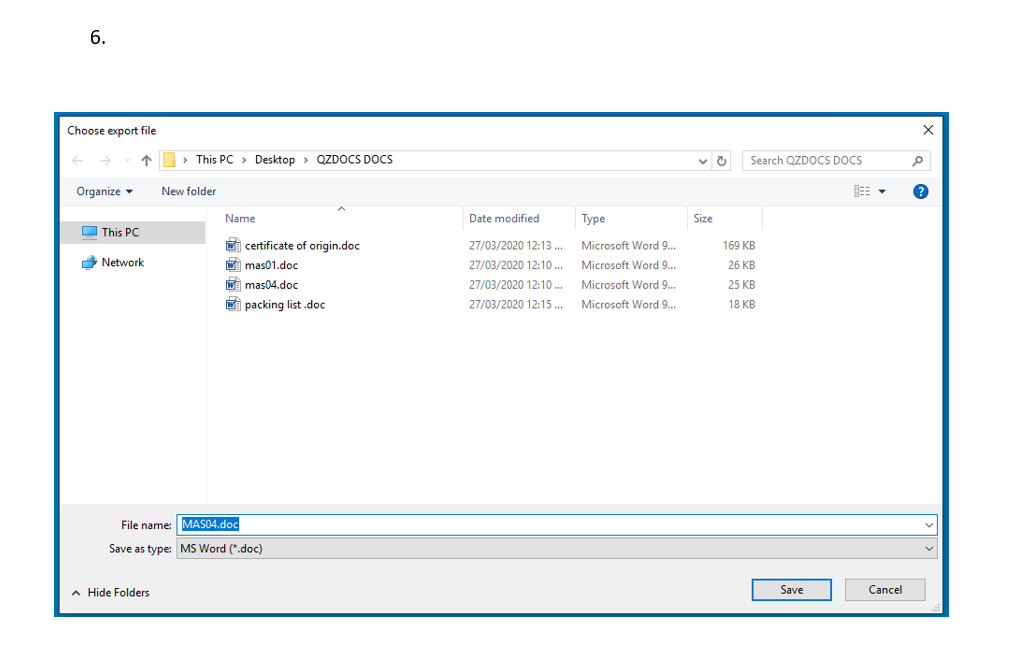Go up one folder level
This screenshot has width=1036, height=658.
pyautogui.click(x=147, y=161)
